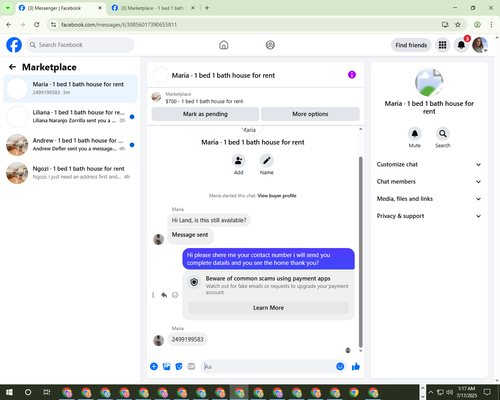Go to the Facebook home logo
The image size is (500, 400).
(14, 45)
